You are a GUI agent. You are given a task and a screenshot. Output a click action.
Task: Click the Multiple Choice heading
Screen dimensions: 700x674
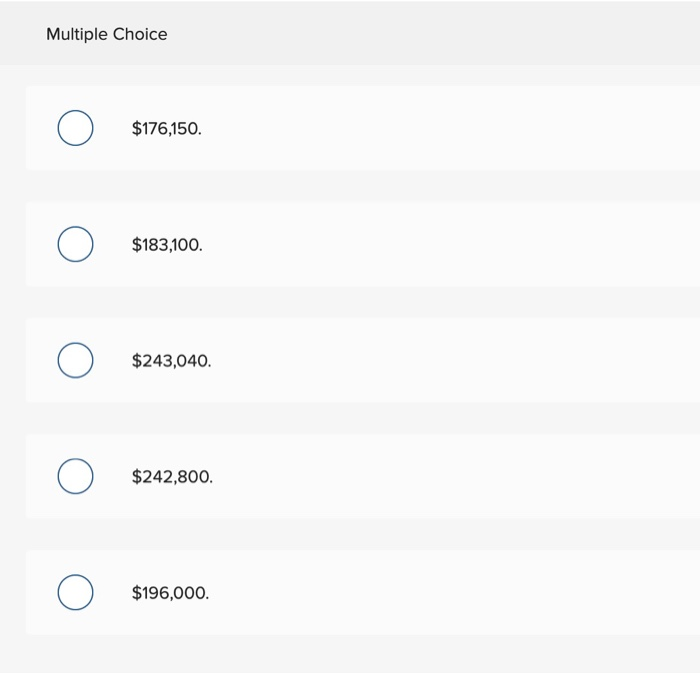pos(107,34)
